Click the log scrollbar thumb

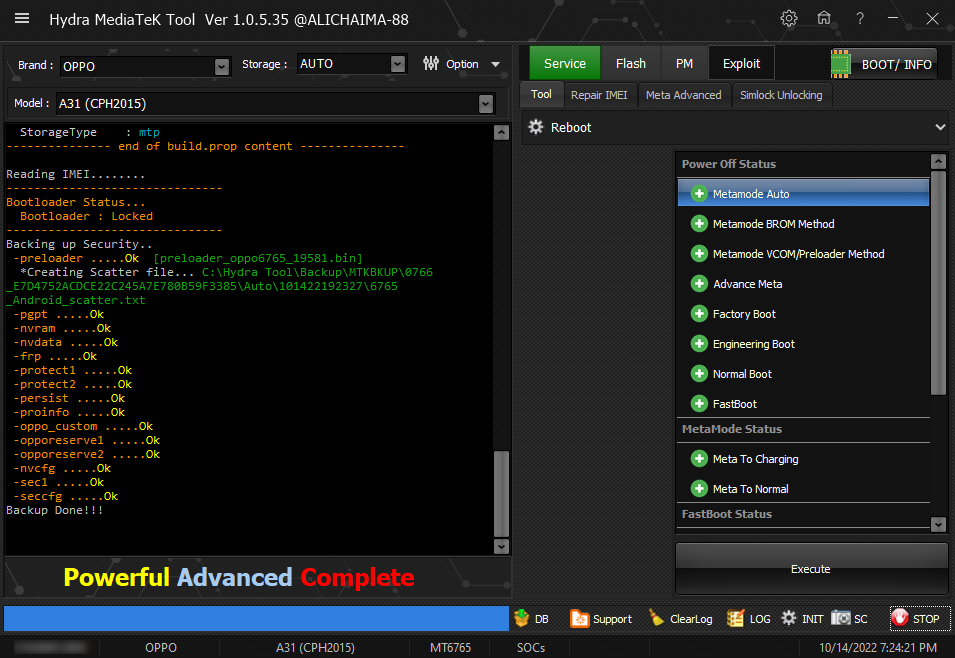point(501,494)
